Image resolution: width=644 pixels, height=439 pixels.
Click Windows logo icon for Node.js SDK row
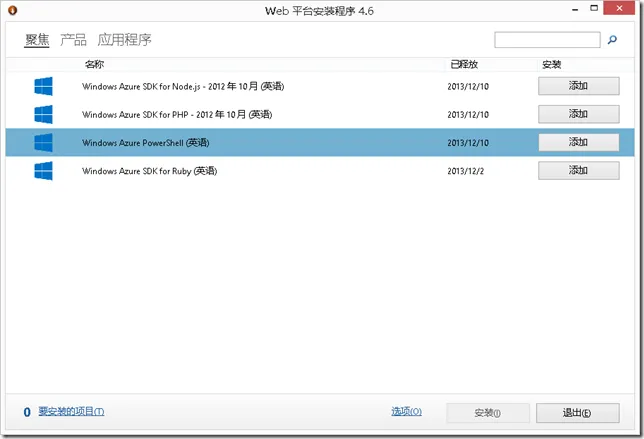coord(44,86)
